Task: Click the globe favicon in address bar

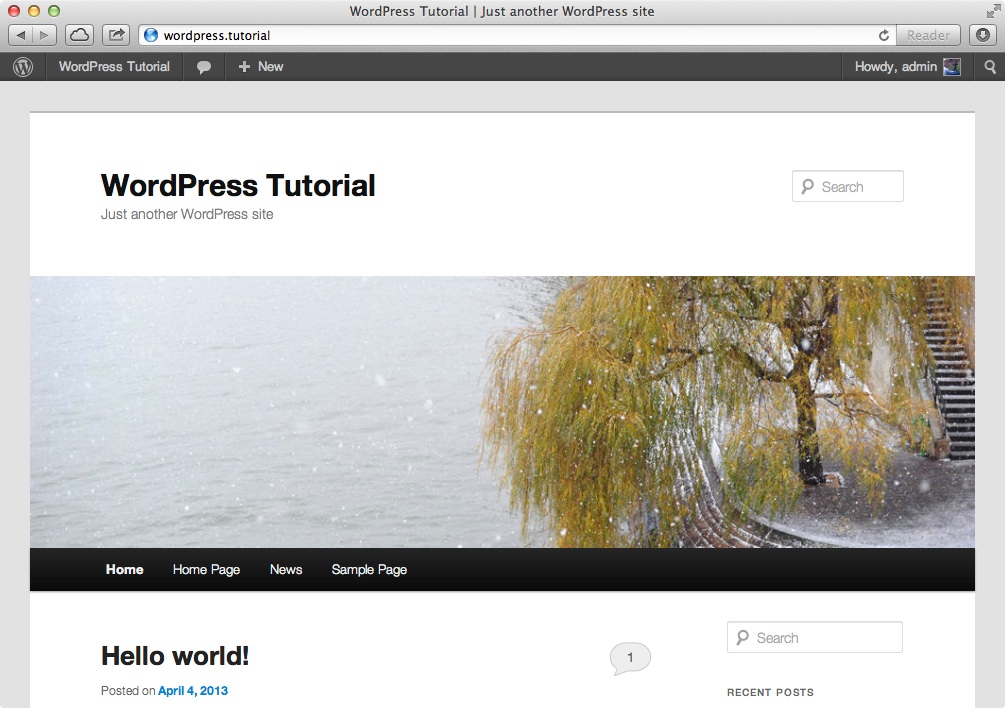Action: point(151,35)
